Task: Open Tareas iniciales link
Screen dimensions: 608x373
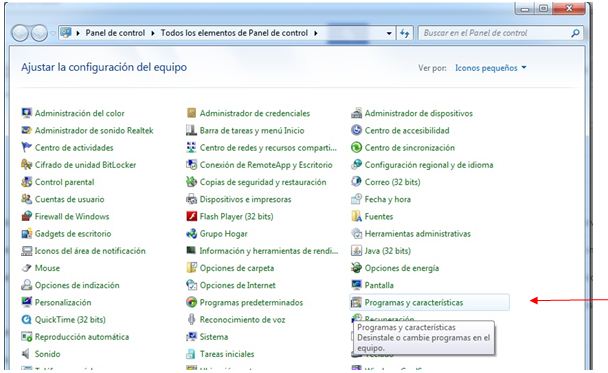Action: 227,354
